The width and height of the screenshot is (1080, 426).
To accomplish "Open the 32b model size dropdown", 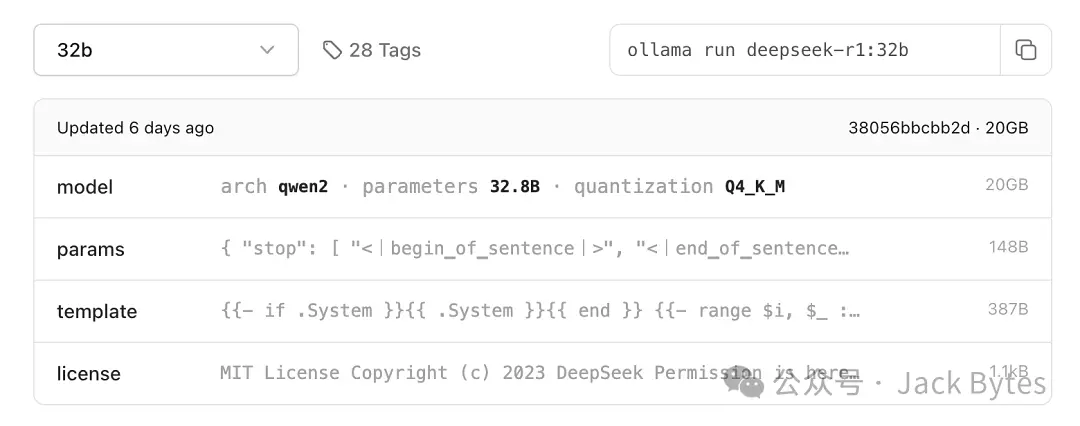I will click(x=166, y=50).
